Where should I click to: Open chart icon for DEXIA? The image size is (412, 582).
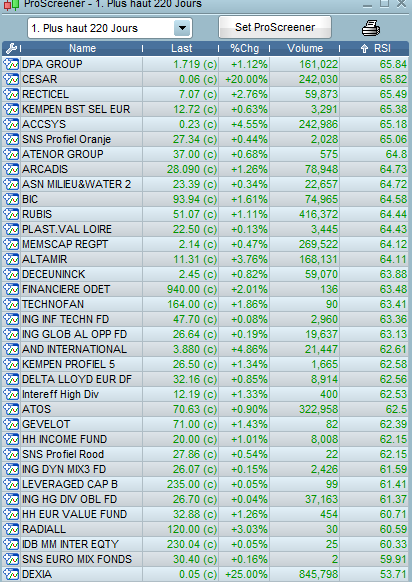[11, 574]
